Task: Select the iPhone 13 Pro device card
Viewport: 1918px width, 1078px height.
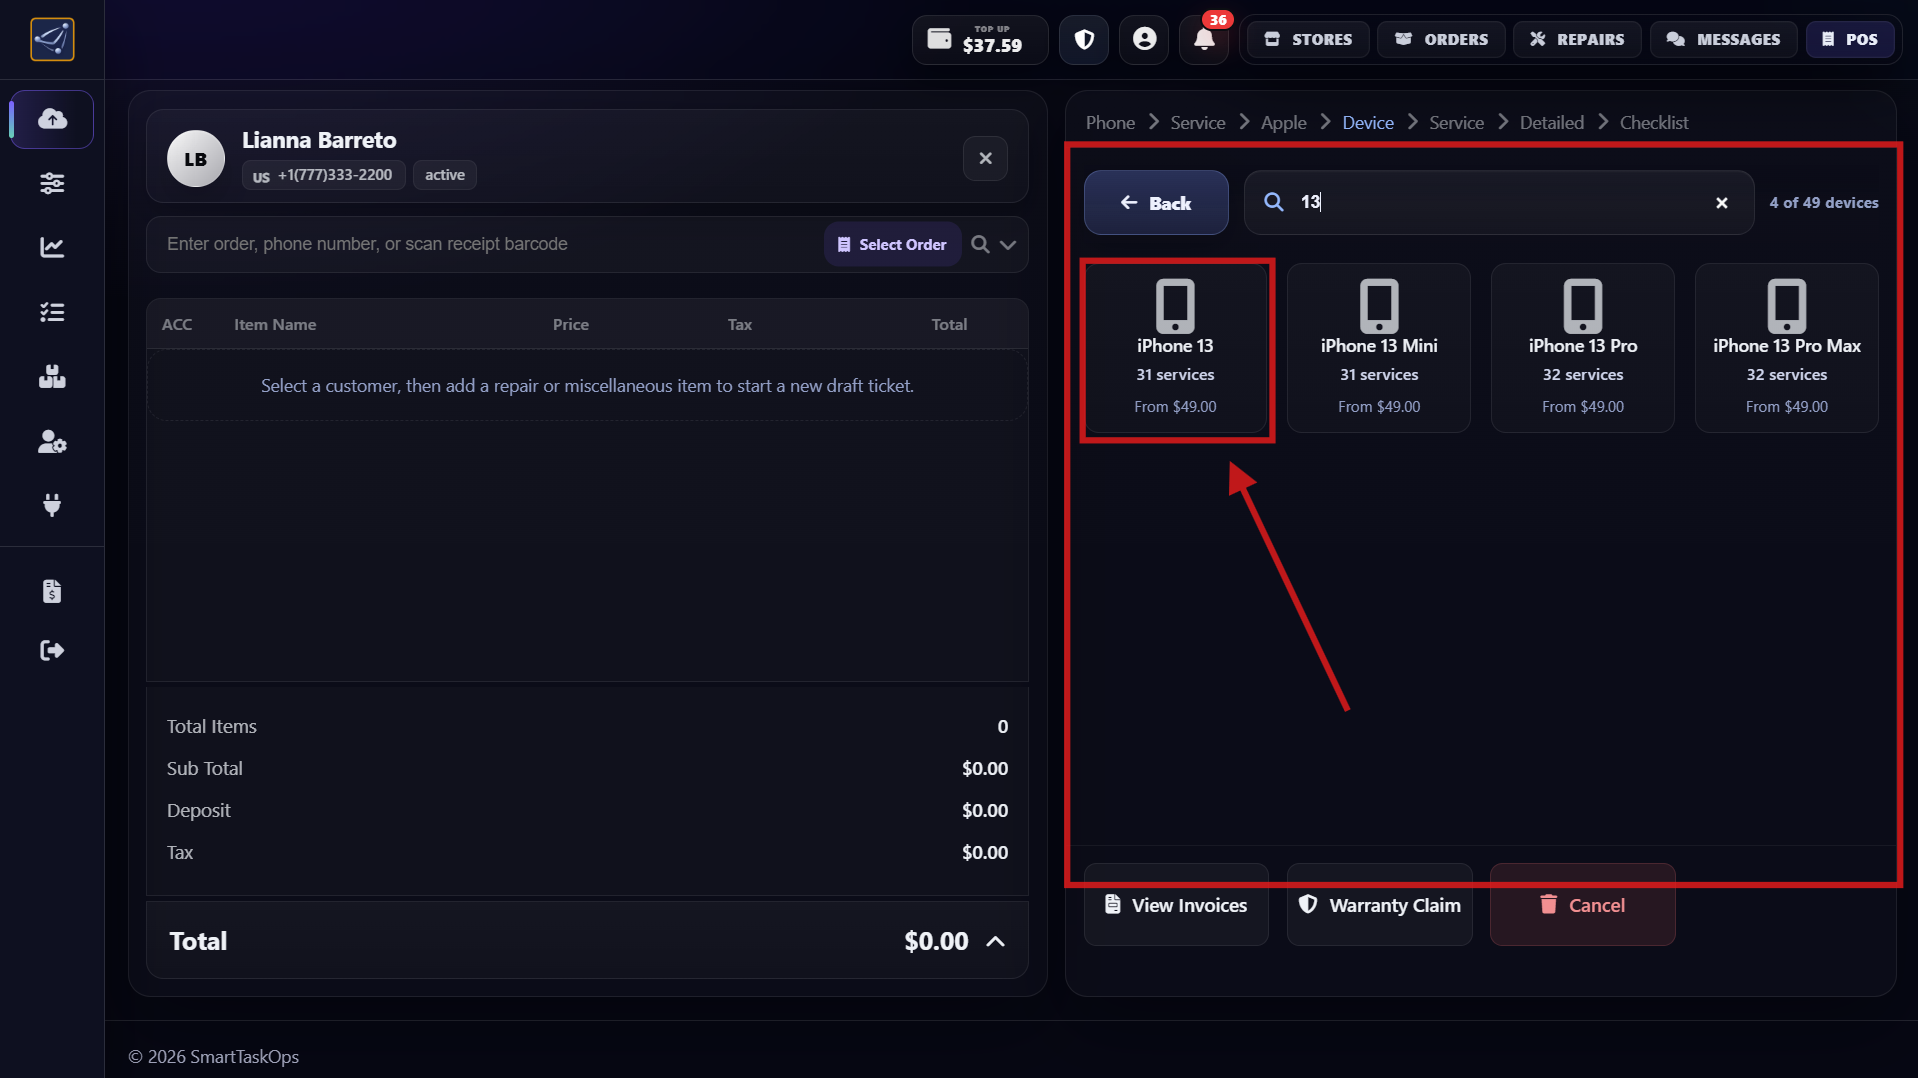Action: tap(1583, 348)
